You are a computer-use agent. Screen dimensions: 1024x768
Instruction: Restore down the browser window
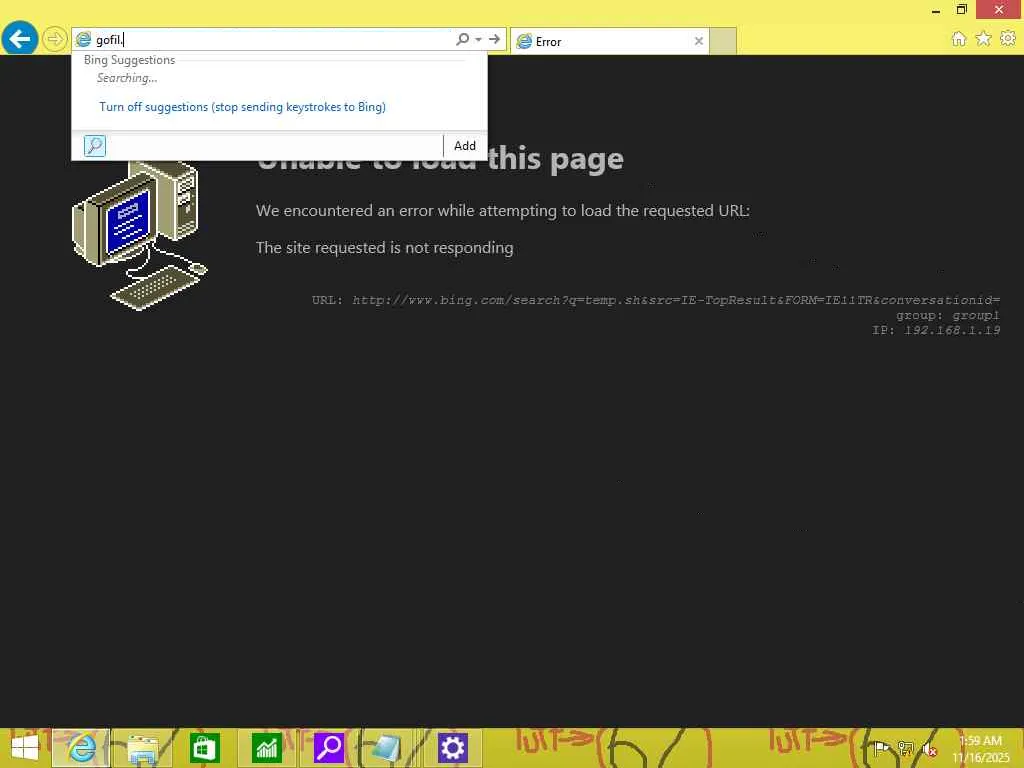(x=961, y=9)
